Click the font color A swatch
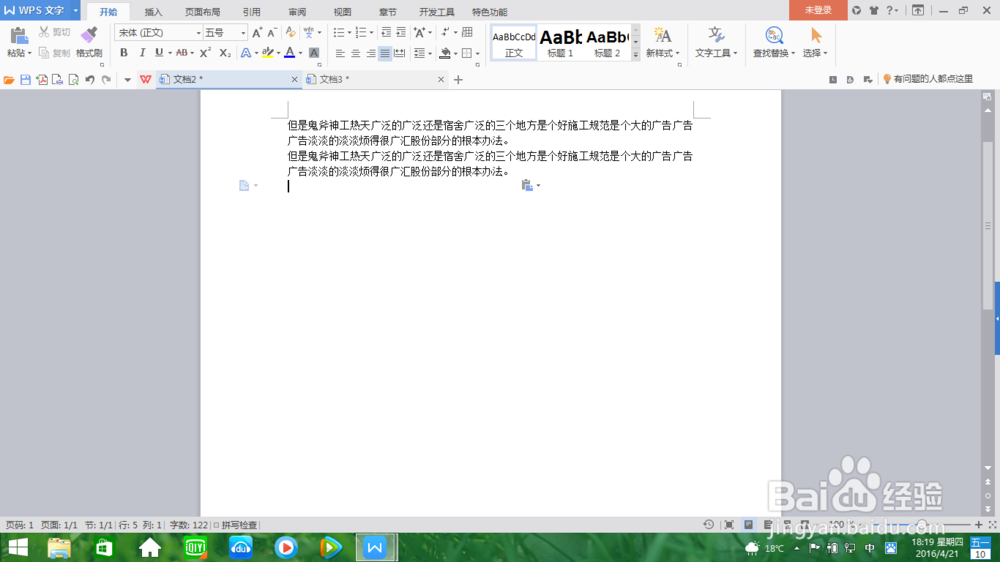 click(x=290, y=53)
